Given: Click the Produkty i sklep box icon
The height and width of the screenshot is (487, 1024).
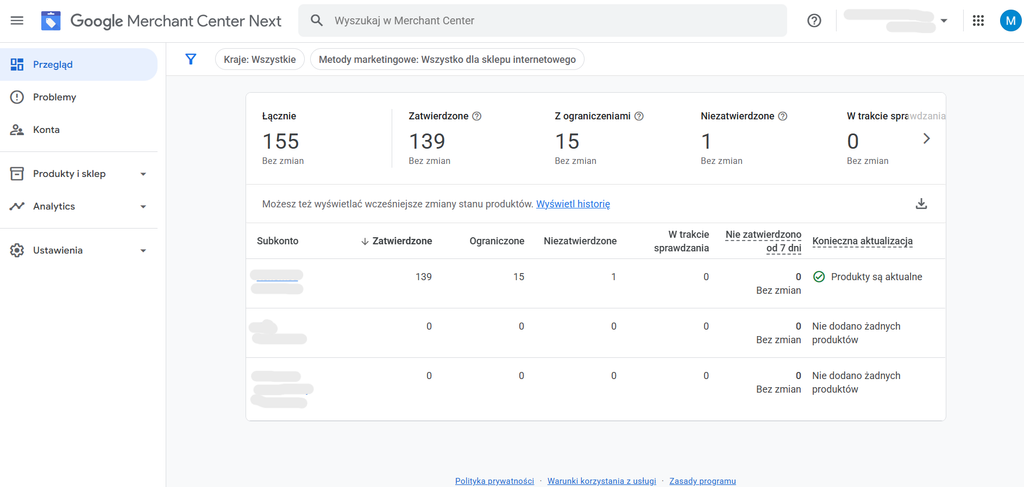Looking at the screenshot, I should 17,174.
